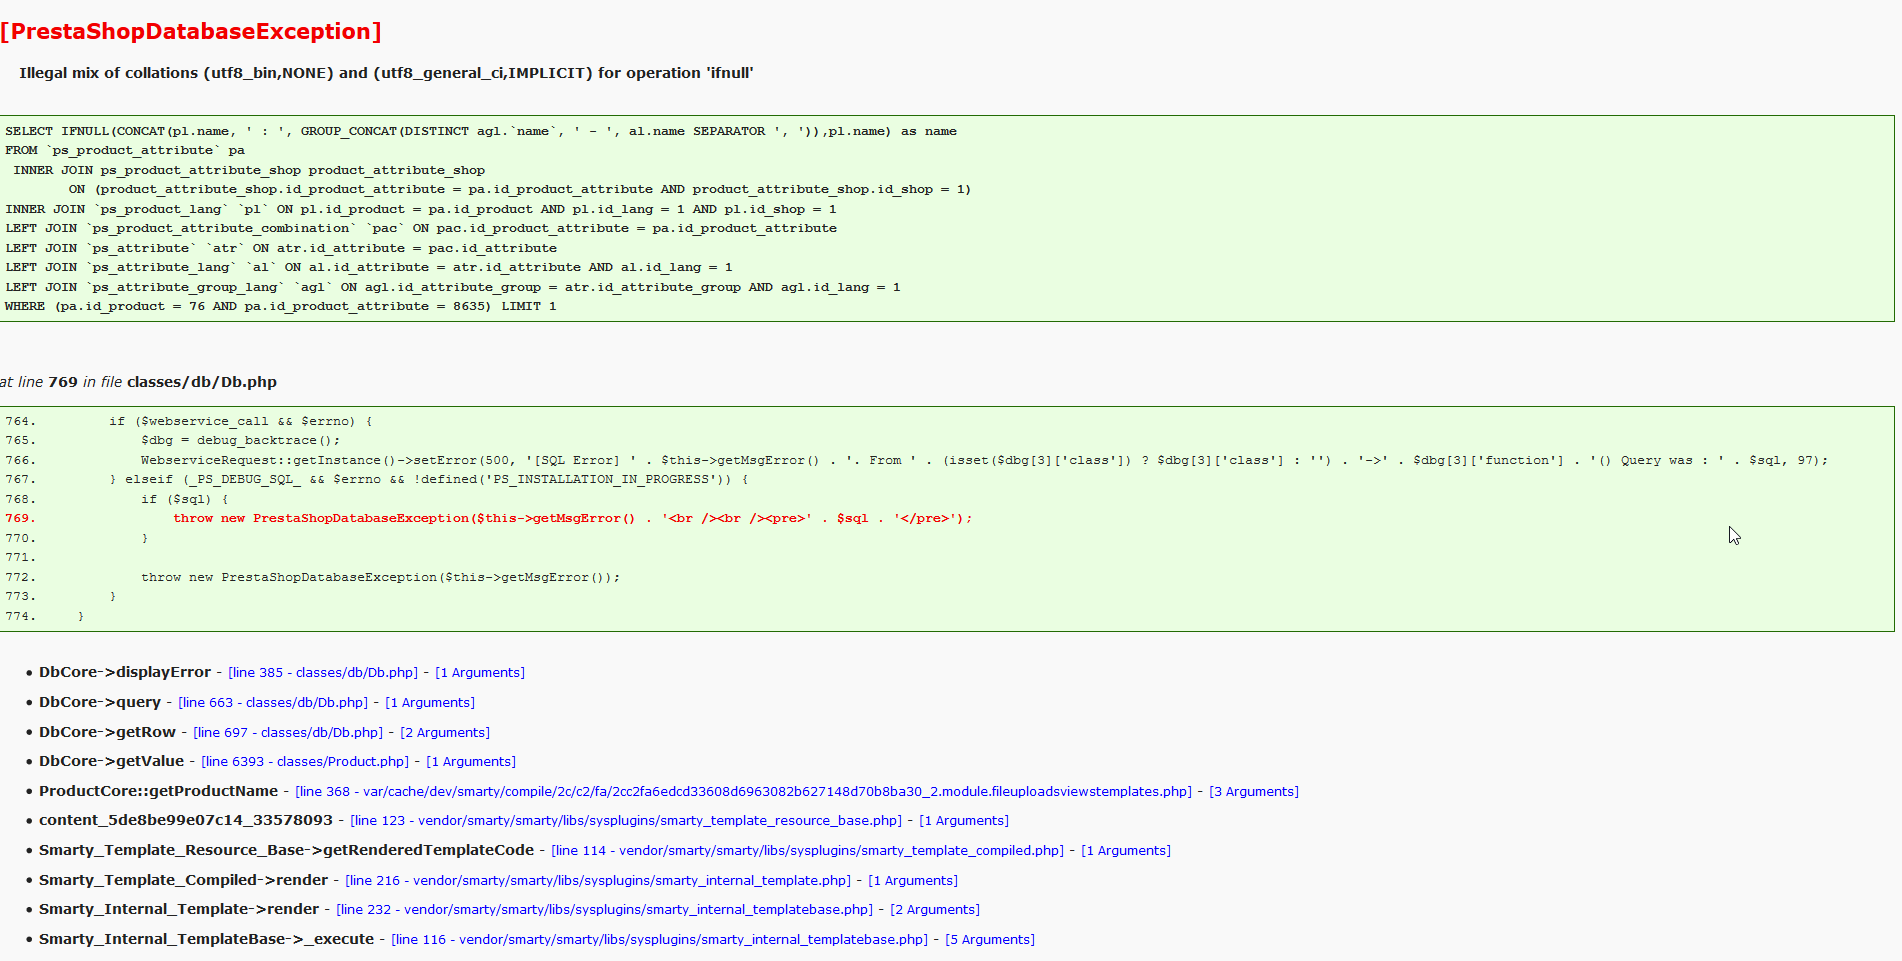Click the [PrestaShopDatabaseException] heading

coord(191,32)
